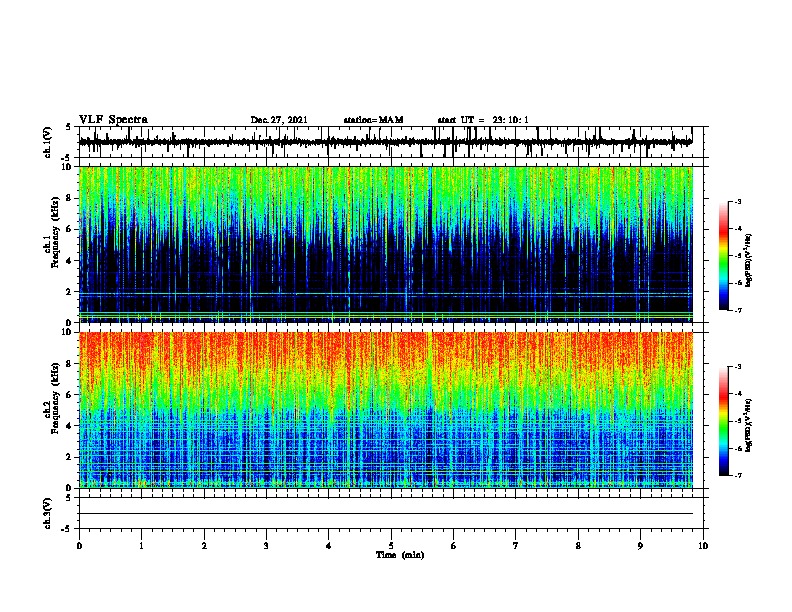The height and width of the screenshot is (612, 792).
Task: Click the "-3" label on ch.1 color bar
Action: point(737,201)
